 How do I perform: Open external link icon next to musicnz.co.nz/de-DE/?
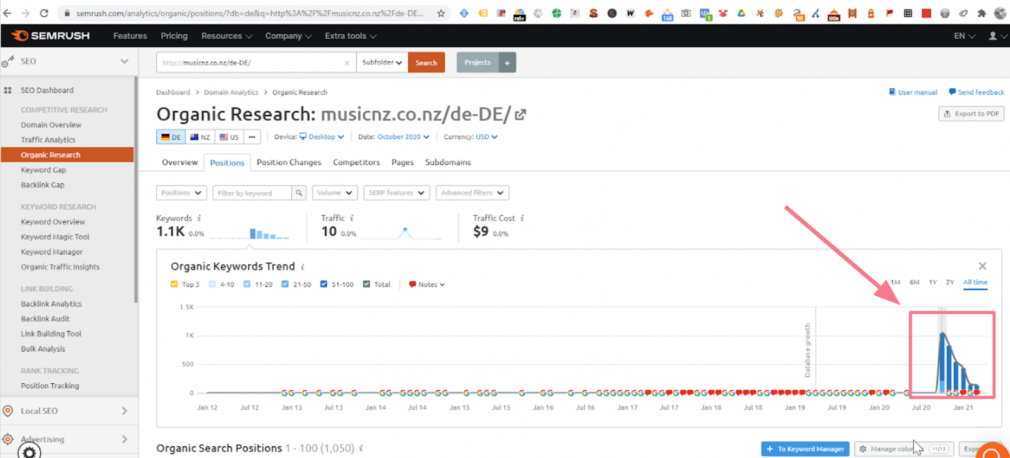(521, 115)
